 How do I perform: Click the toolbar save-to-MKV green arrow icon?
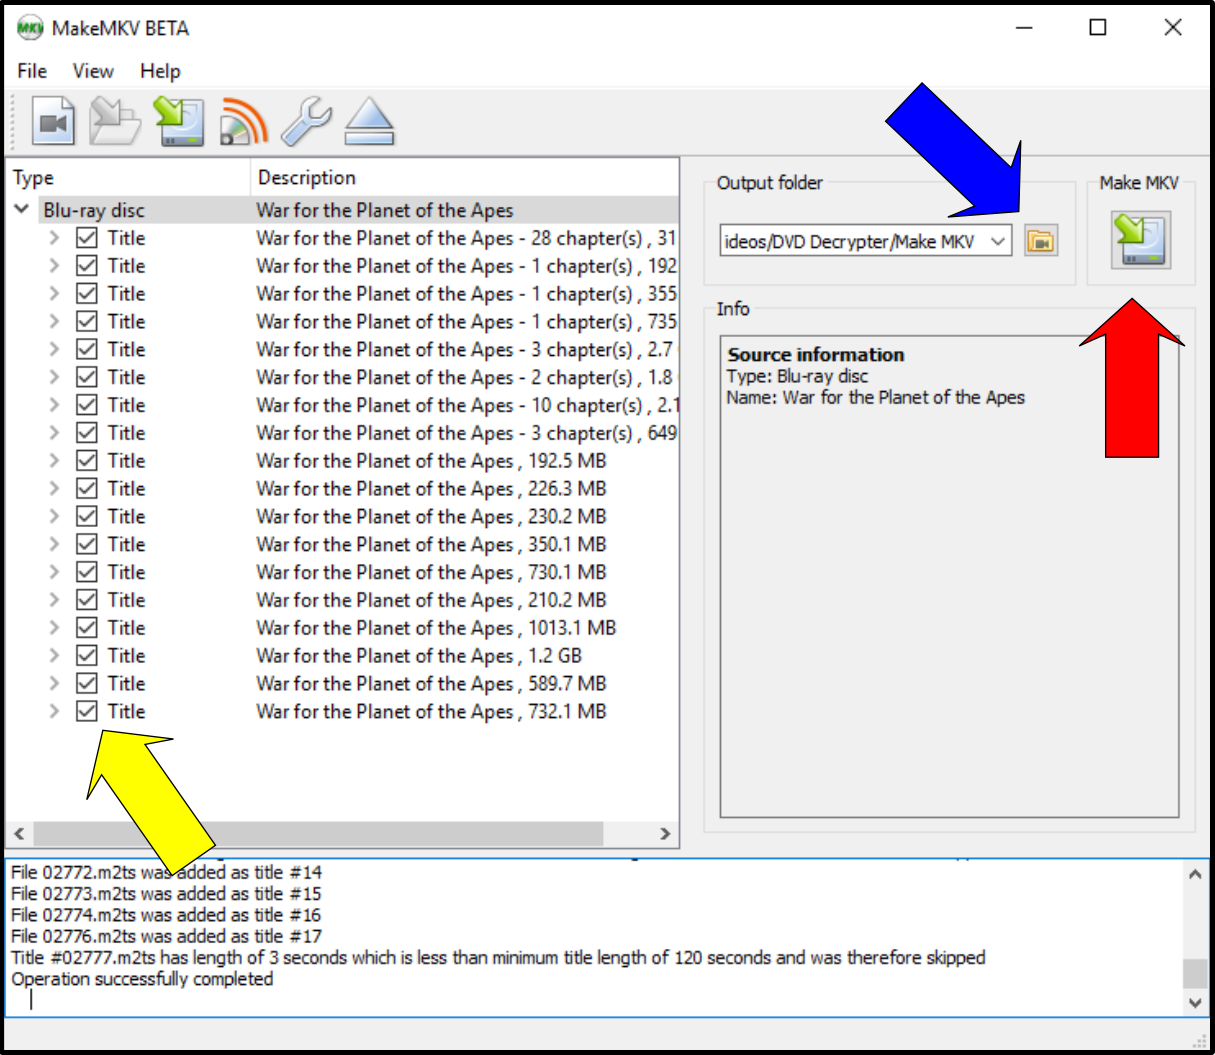[x=179, y=122]
